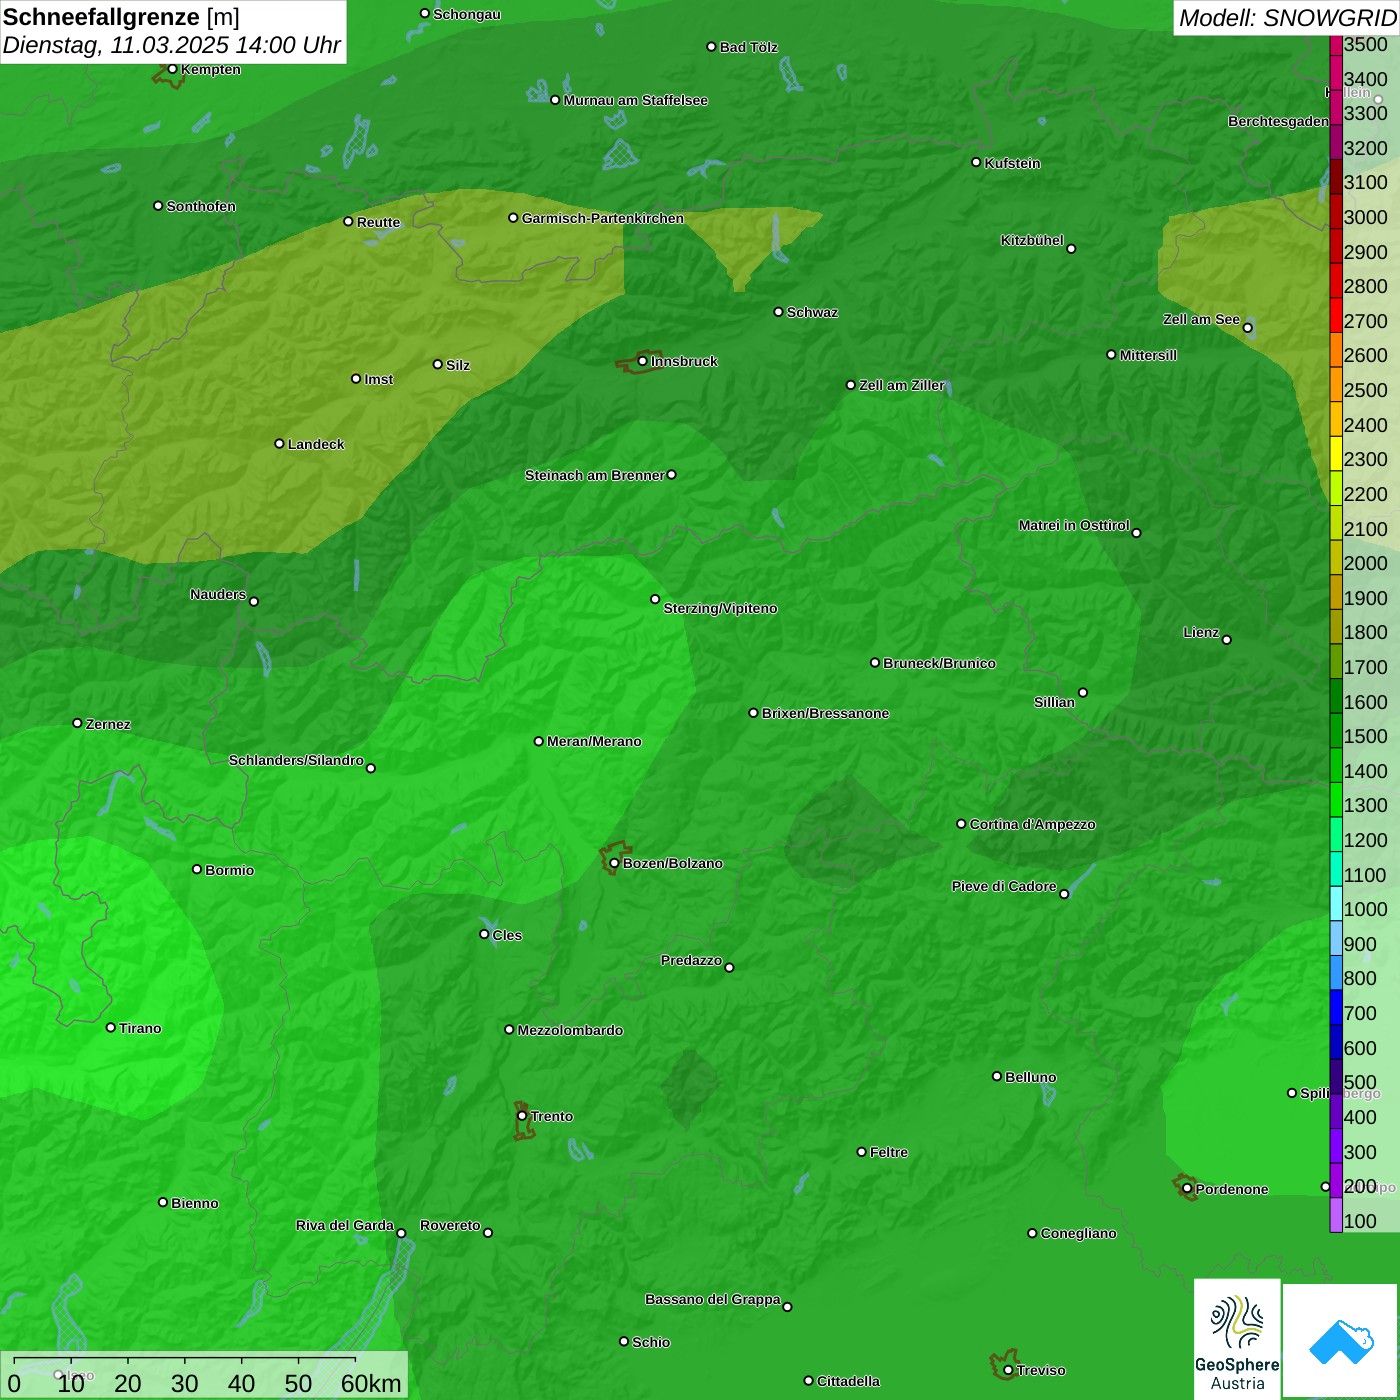
Task: Click the Landeck location dot
Action: [x=279, y=443]
